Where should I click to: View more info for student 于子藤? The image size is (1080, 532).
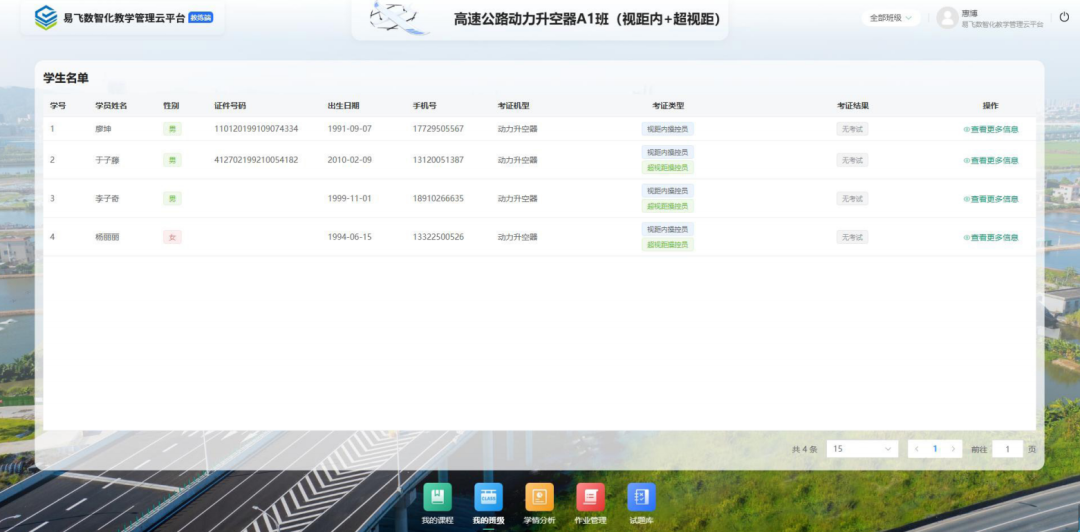coord(991,160)
